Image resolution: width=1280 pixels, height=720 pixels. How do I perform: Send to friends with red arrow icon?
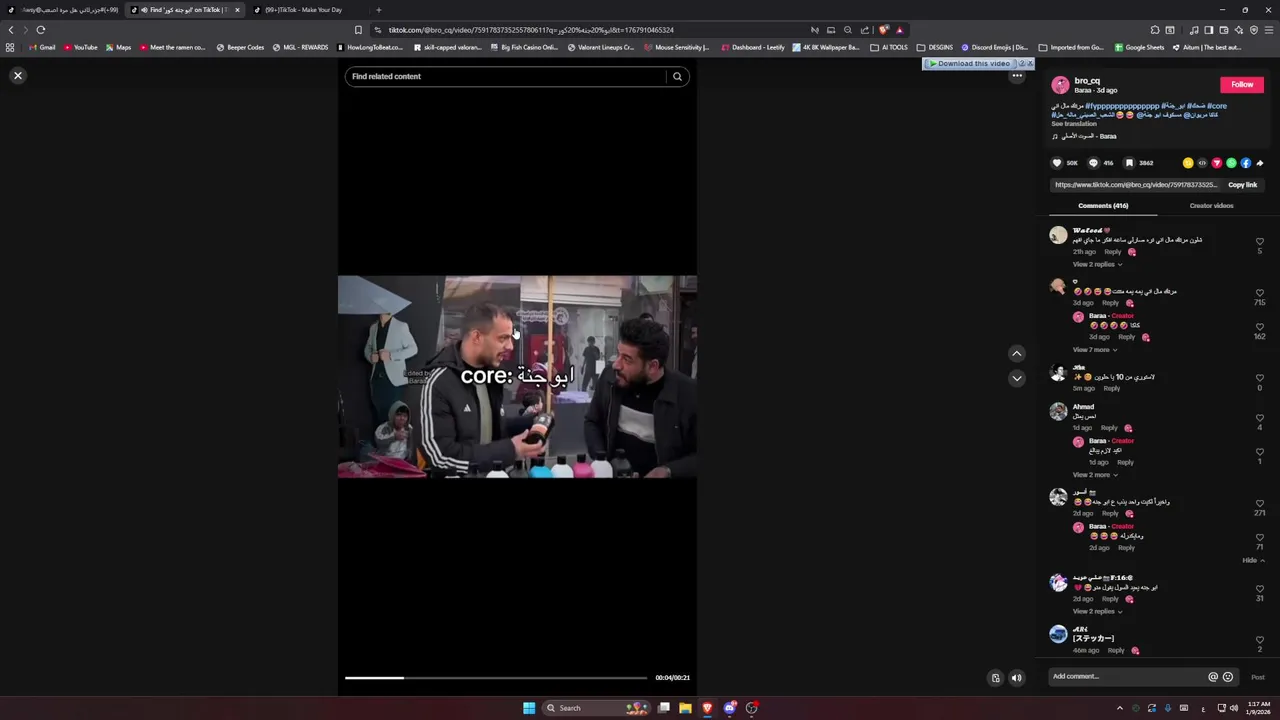[x=1217, y=163]
